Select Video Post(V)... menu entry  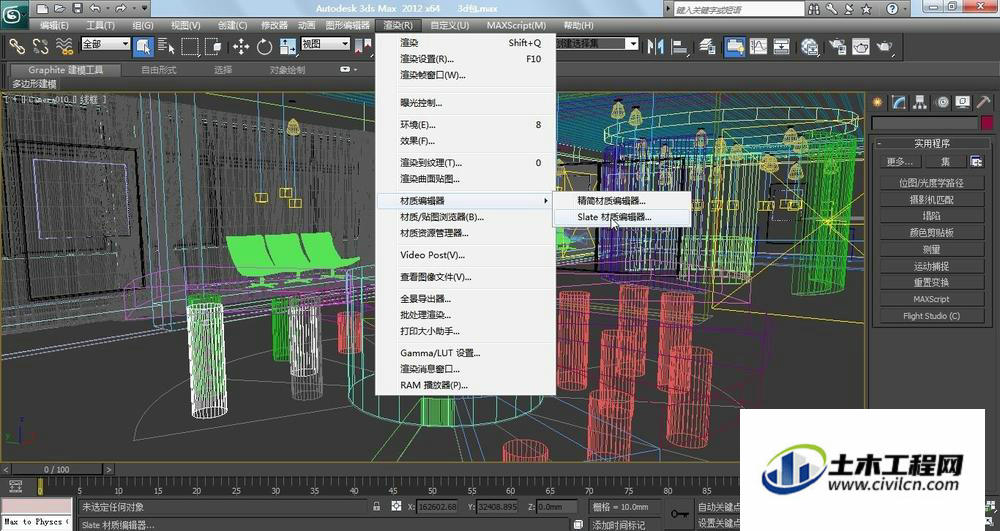pos(465,255)
